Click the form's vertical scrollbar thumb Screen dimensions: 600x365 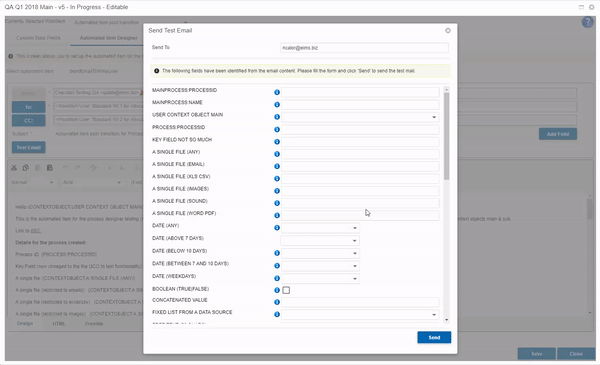point(447,136)
